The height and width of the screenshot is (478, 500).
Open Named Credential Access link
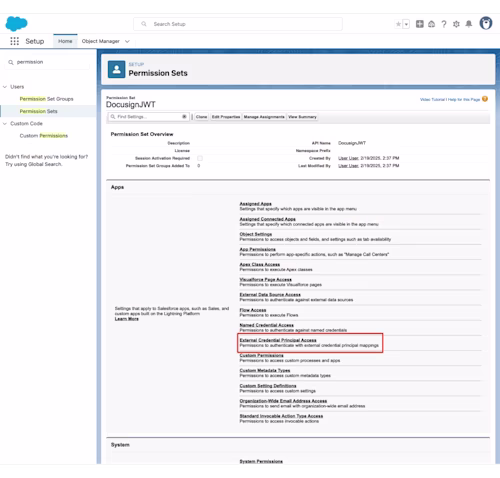pos(266,325)
